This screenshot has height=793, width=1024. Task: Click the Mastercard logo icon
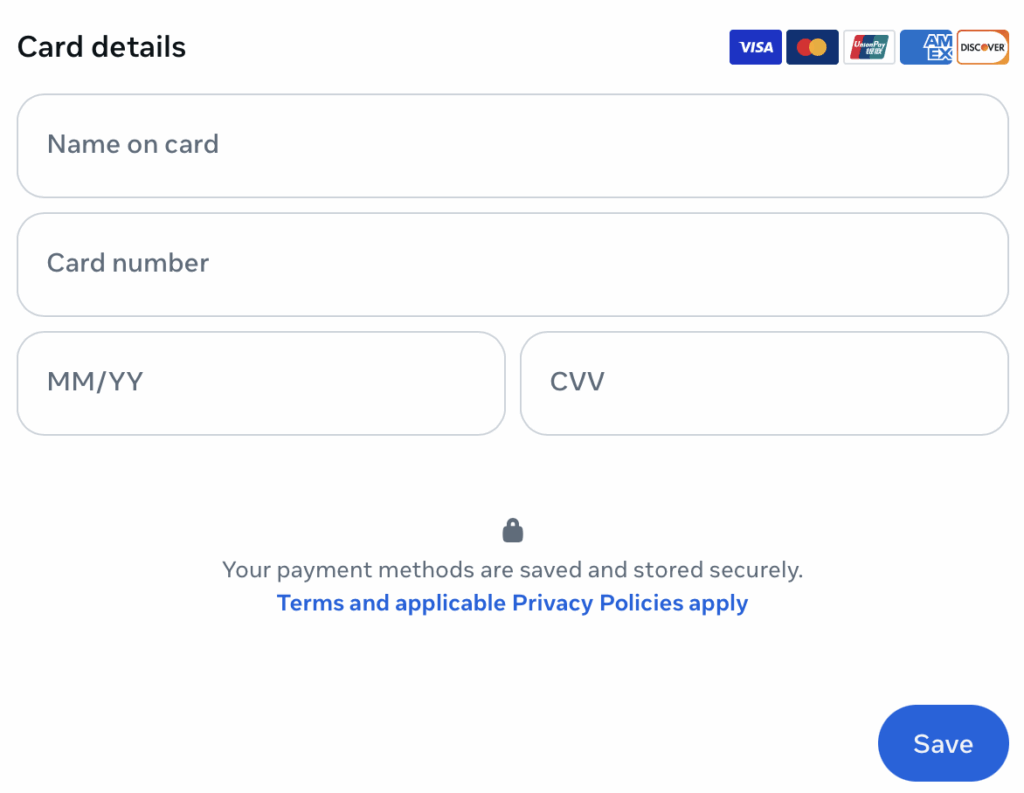click(x=812, y=47)
